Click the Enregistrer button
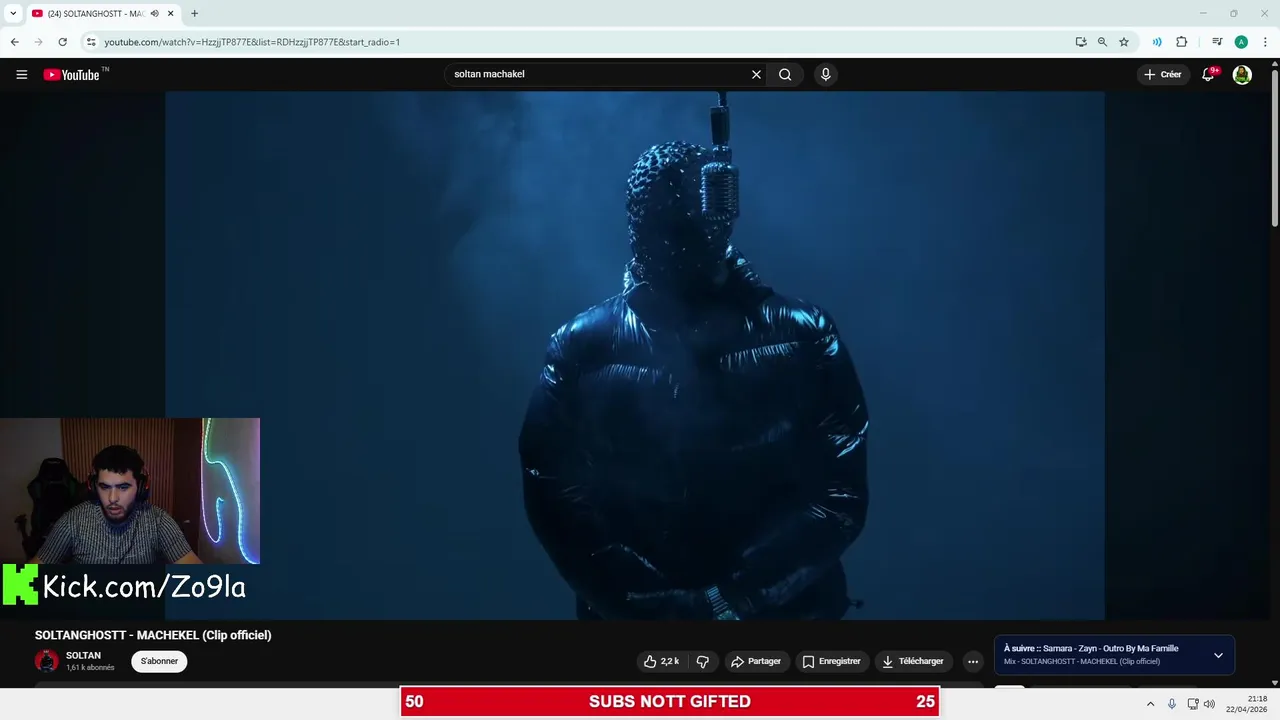Image resolution: width=1280 pixels, height=720 pixels. pyautogui.click(x=831, y=661)
